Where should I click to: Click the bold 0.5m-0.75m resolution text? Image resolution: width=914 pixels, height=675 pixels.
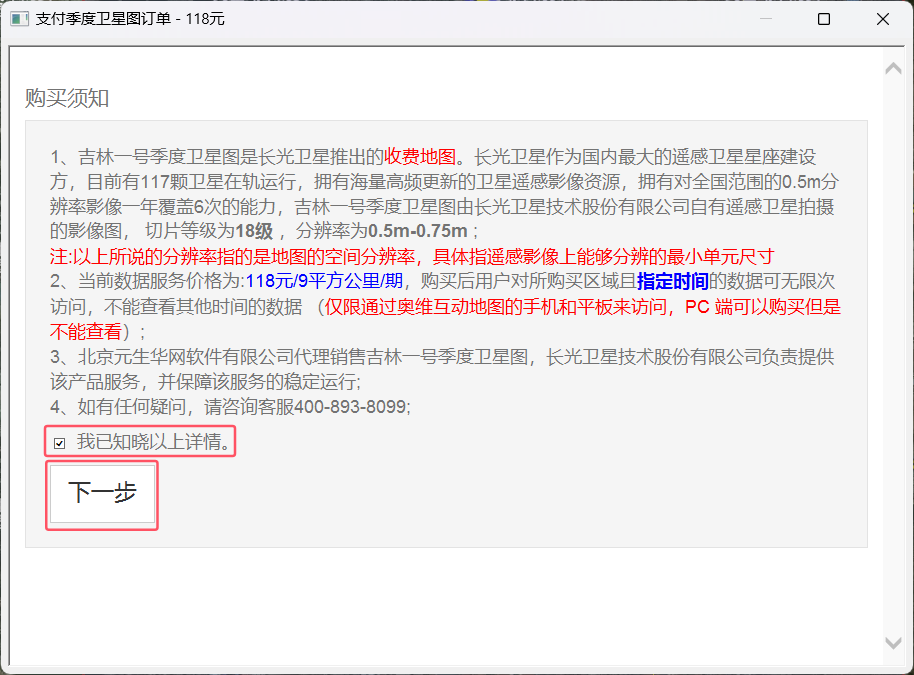tap(418, 232)
